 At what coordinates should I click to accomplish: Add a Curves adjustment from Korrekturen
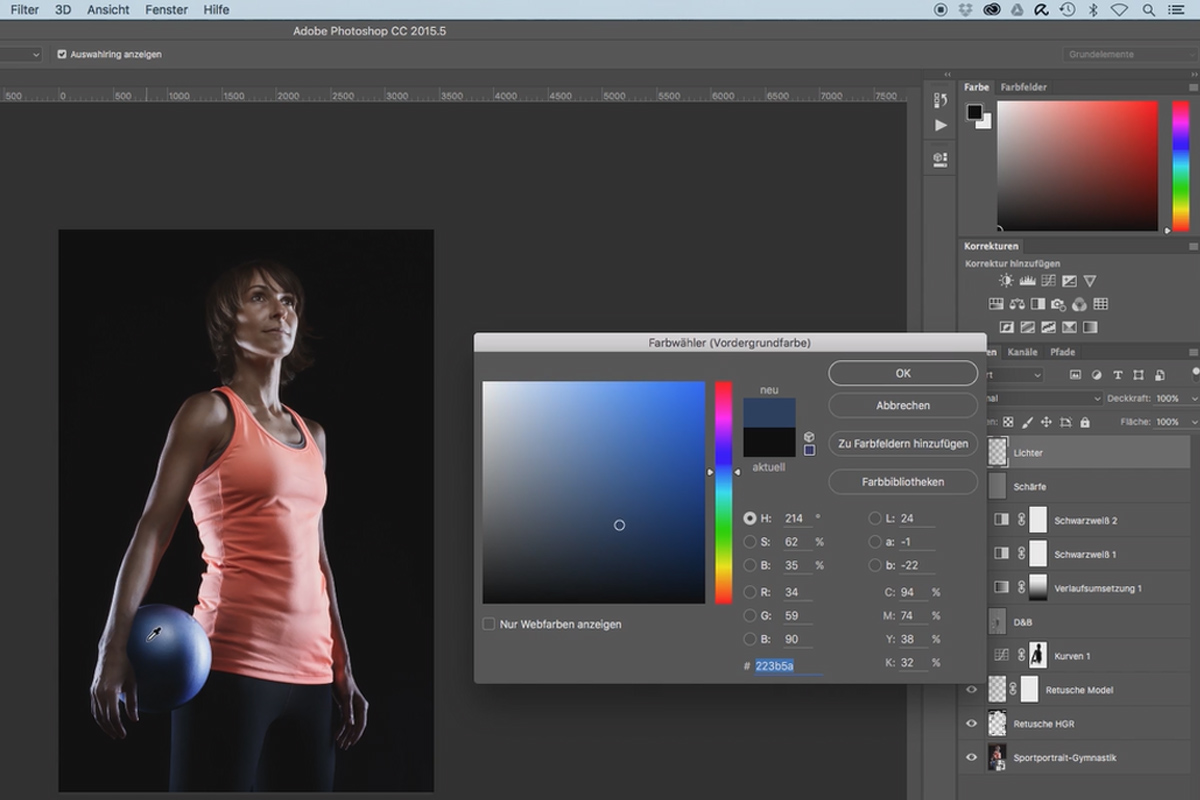click(x=1048, y=281)
